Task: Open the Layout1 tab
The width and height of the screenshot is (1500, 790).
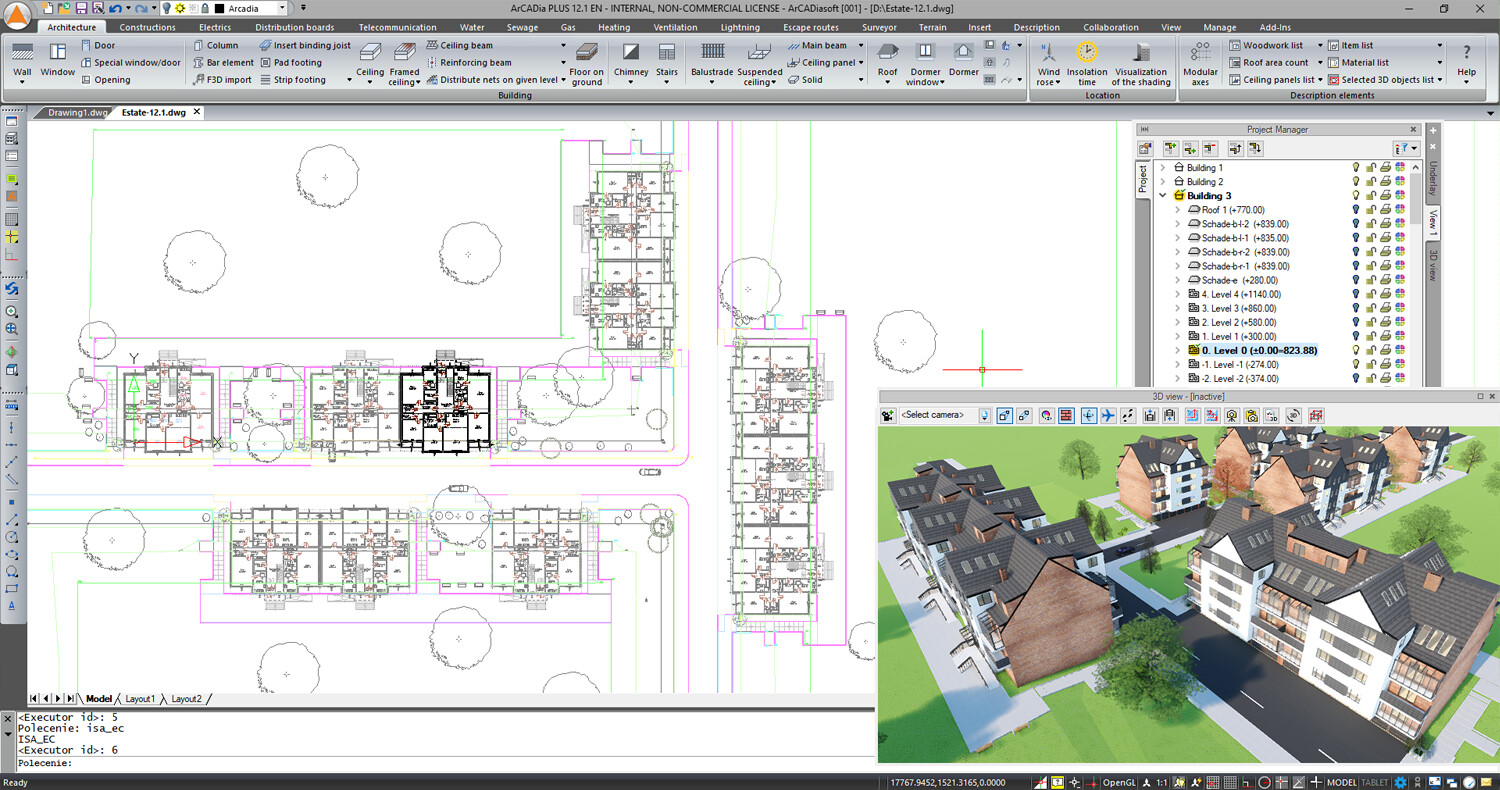Action: pos(139,699)
